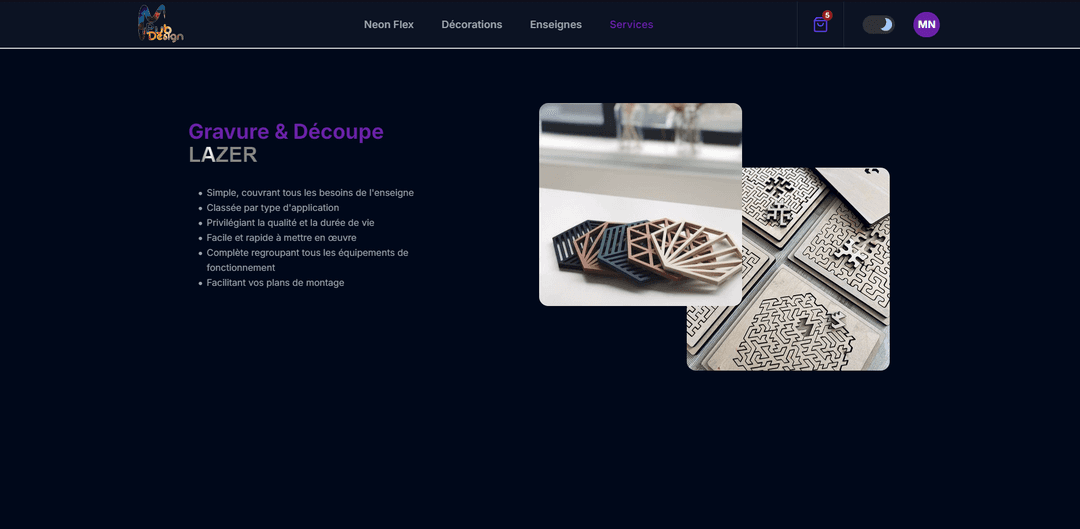Click 'Privilégiant la qualité' bullet item
1080x529 pixels.
(291, 222)
